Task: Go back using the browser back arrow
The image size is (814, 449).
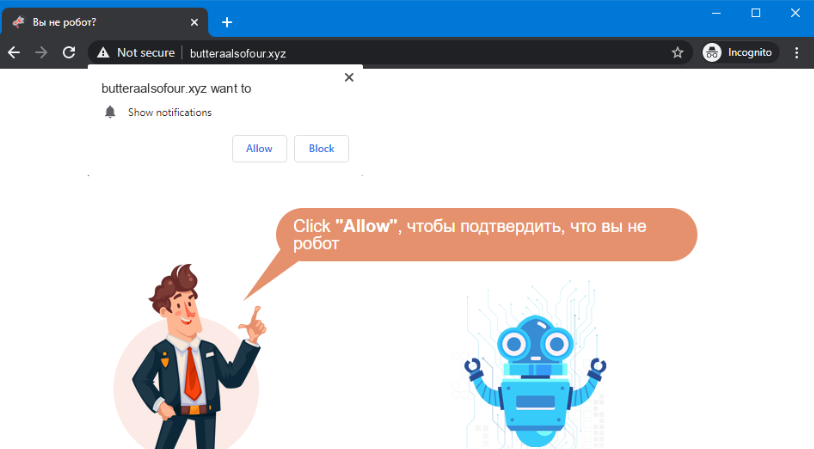Action: pos(14,52)
